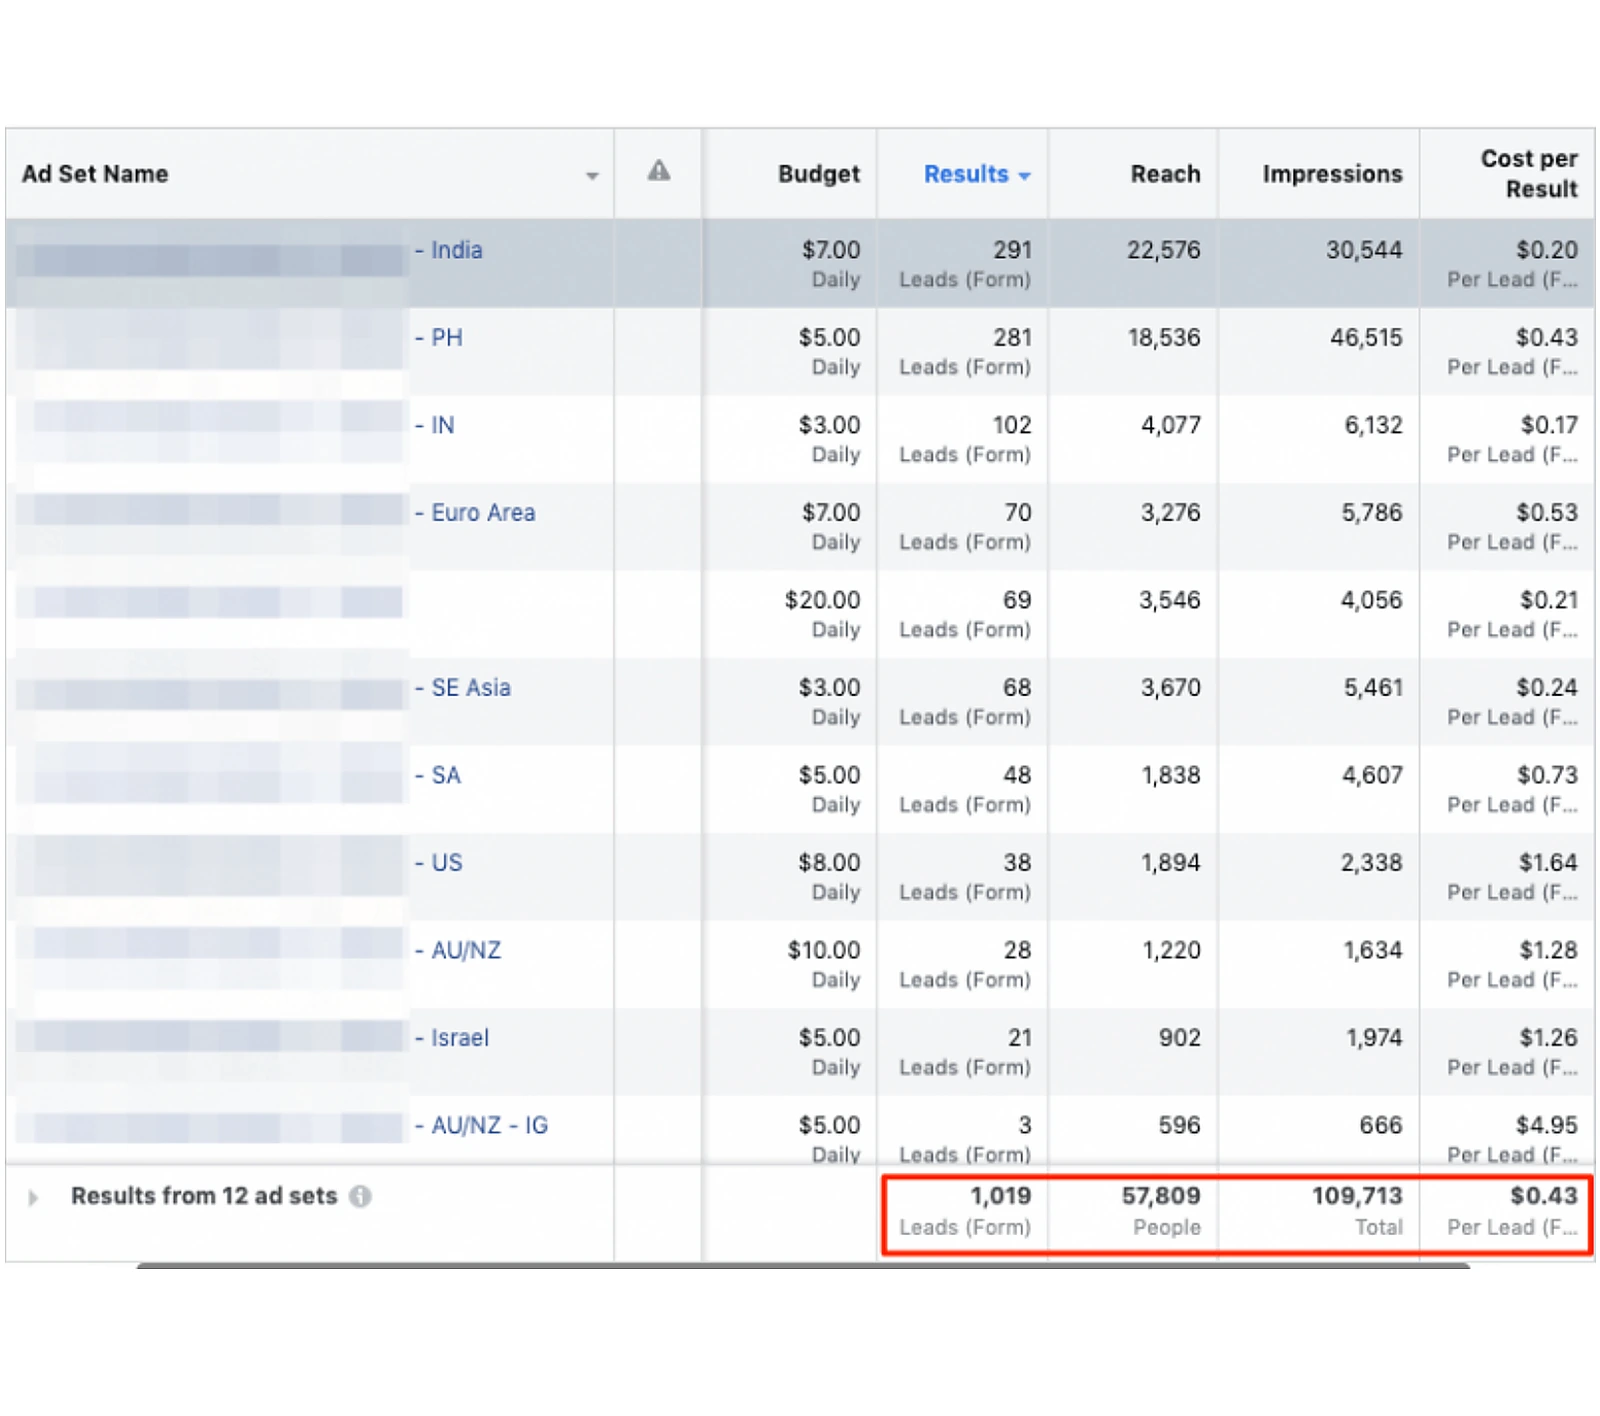1600x1416 pixels.
Task: Expand the Results from 12 ad sets row arrow
Action: tap(33, 1197)
